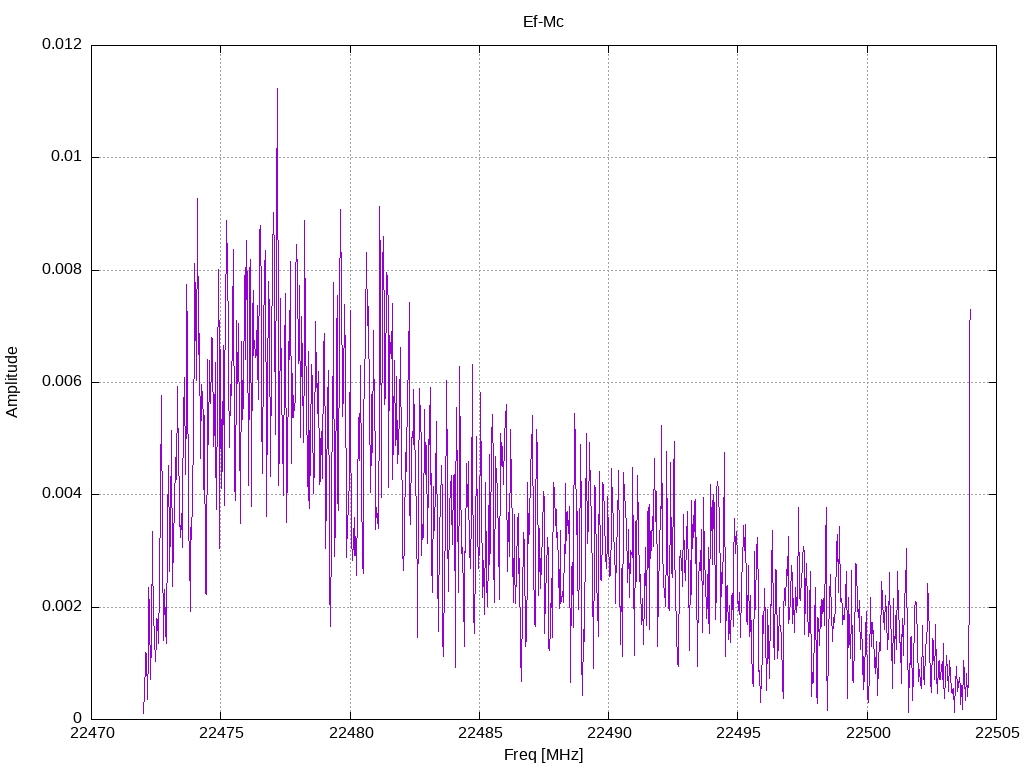Click y-axis tick value 0.012
Screen dimensions: 1024x768
(x=62, y=44)
